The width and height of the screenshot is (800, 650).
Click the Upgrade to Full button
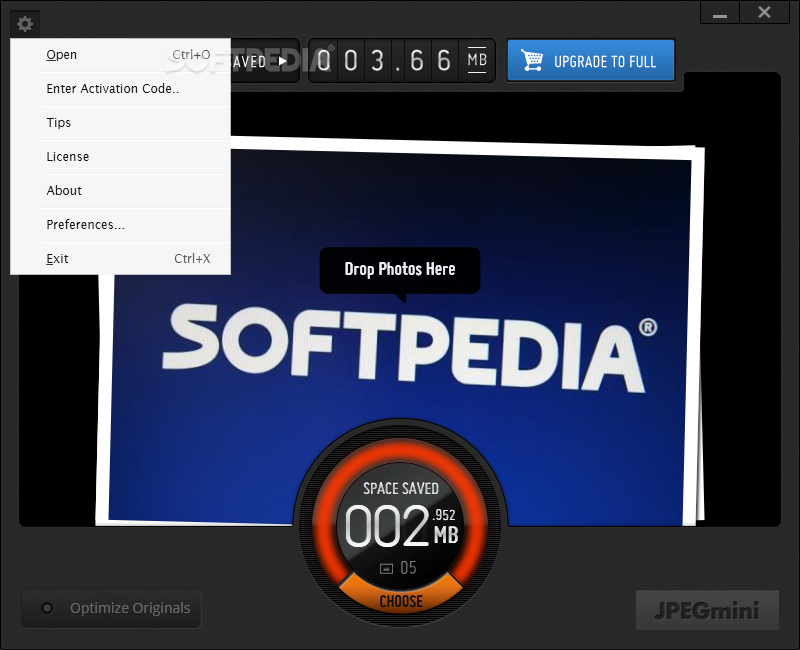[x=591, y=61]
